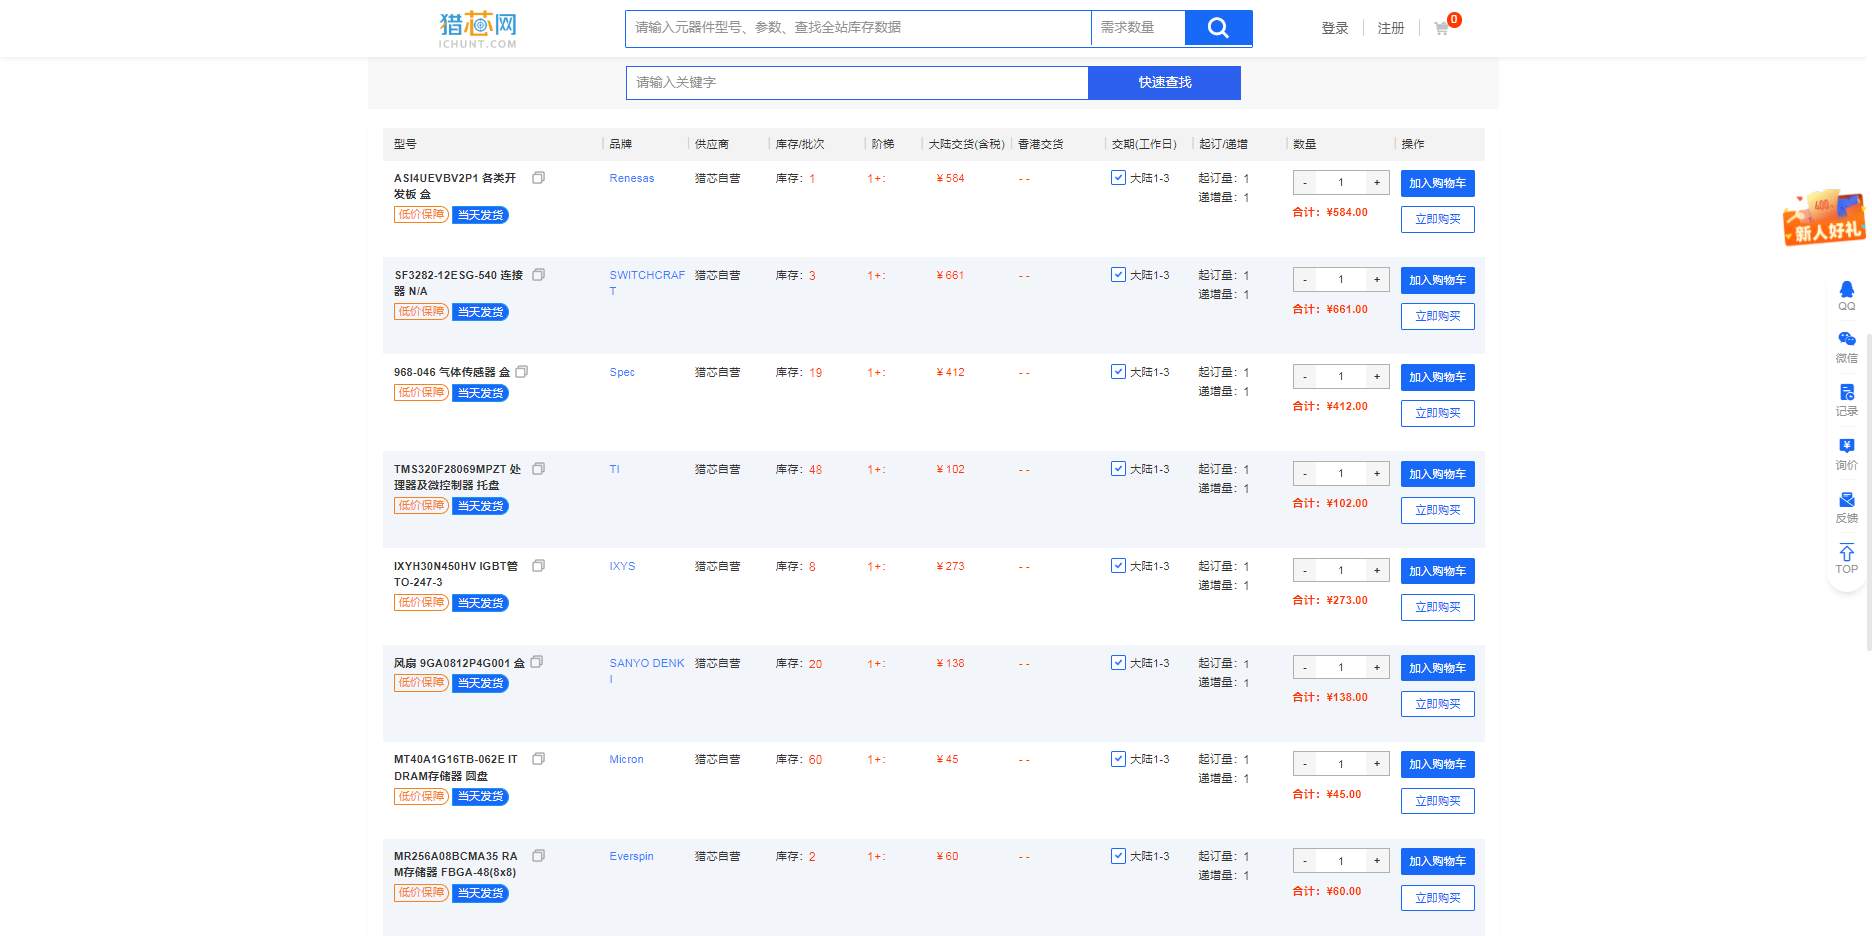Click the 库存/批次 column header
This screenshot has height=936, width=1872.
pos(800,144)
